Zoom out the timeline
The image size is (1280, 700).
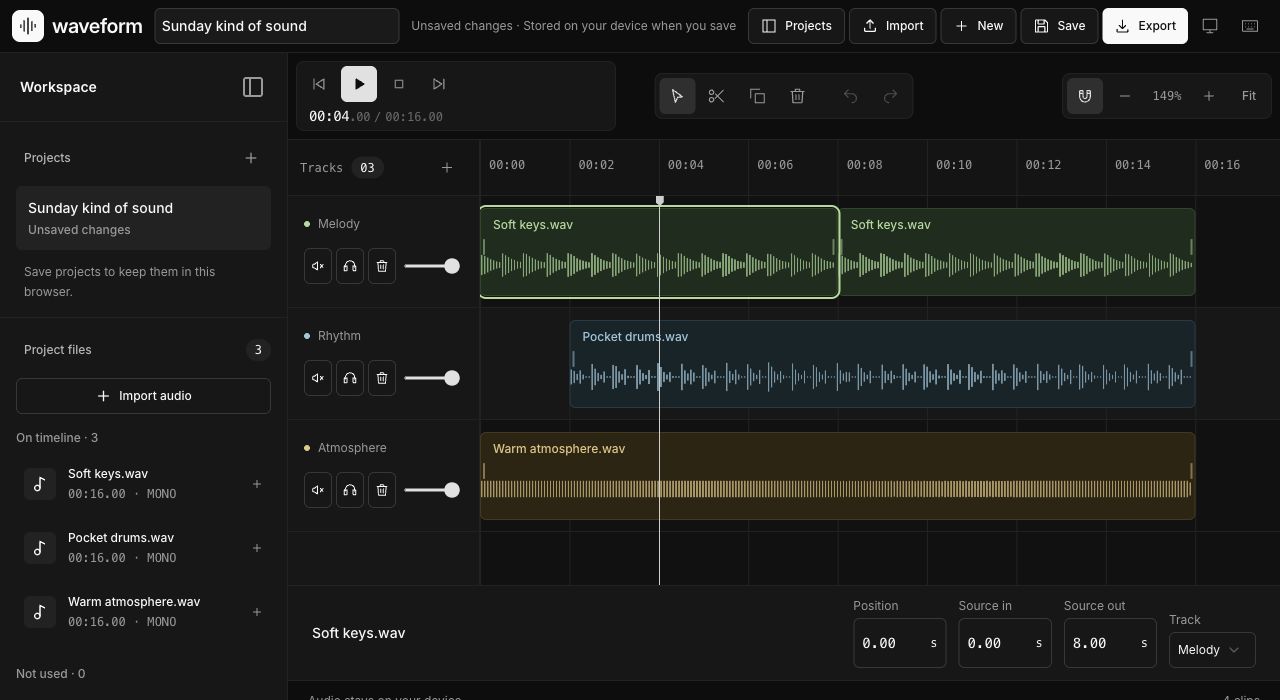(x=1125, y=96)
